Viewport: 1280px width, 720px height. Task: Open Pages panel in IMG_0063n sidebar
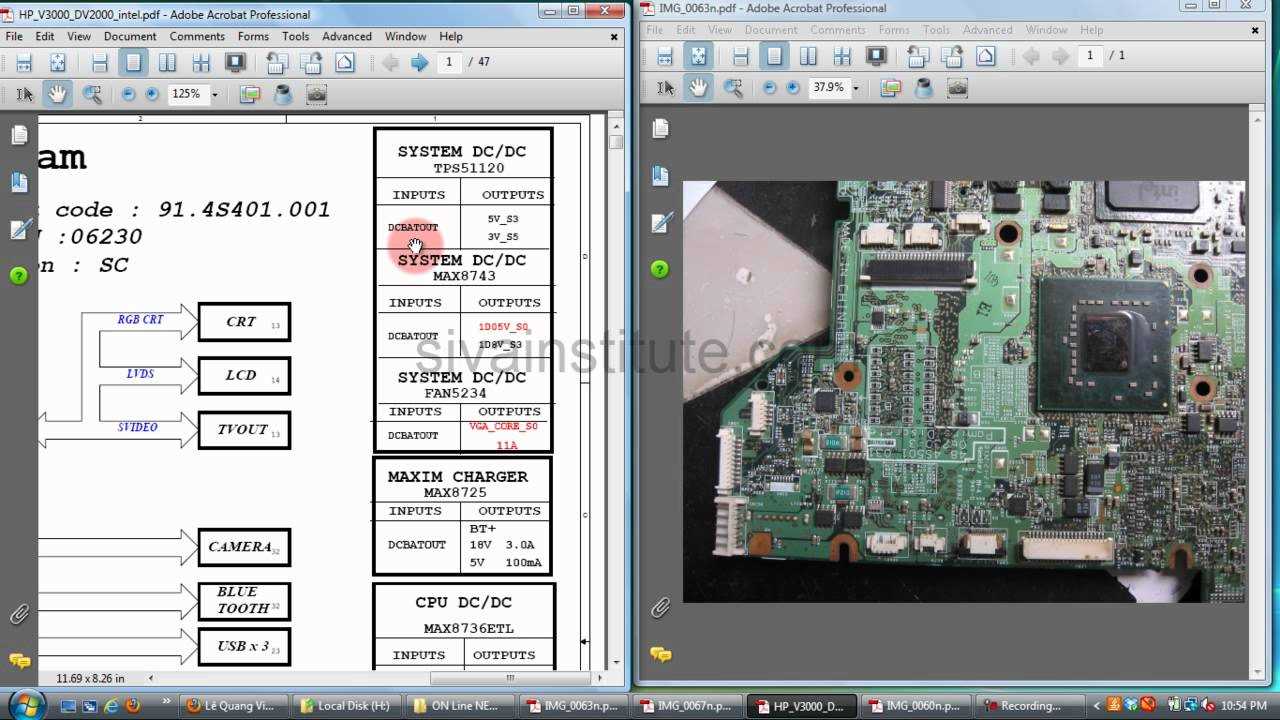(660, 128)
